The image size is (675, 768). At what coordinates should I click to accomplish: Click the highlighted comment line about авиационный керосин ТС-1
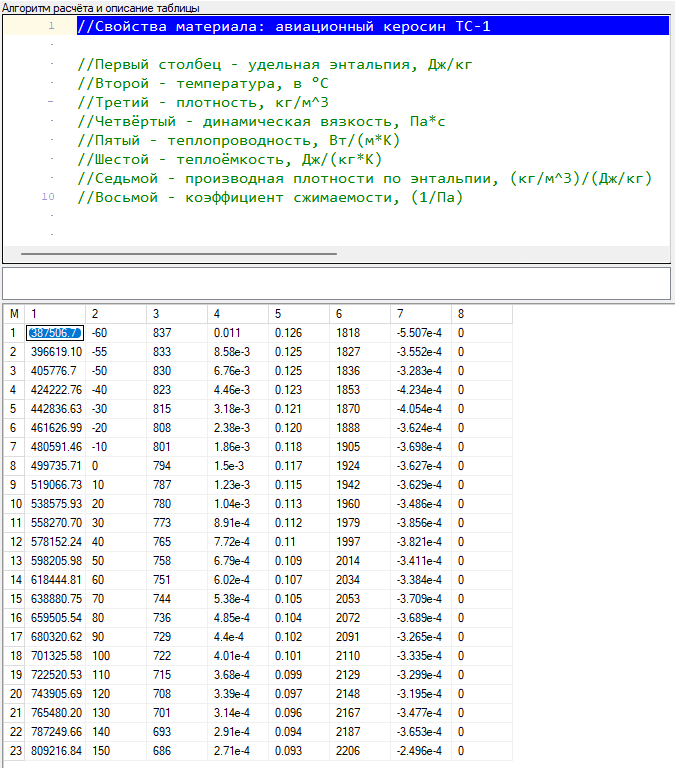[x=284, y=26]
